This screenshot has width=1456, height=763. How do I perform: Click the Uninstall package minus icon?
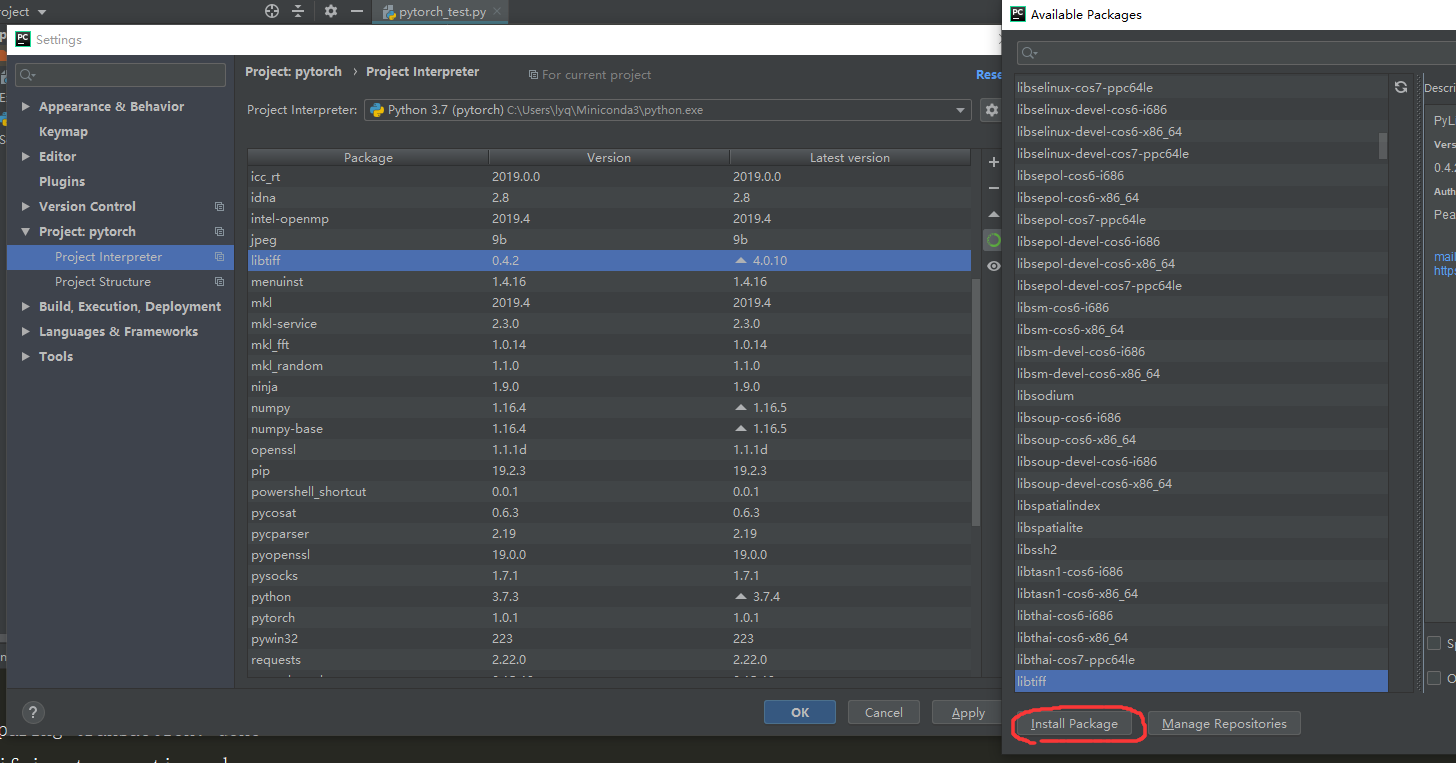tap(993, 187)
